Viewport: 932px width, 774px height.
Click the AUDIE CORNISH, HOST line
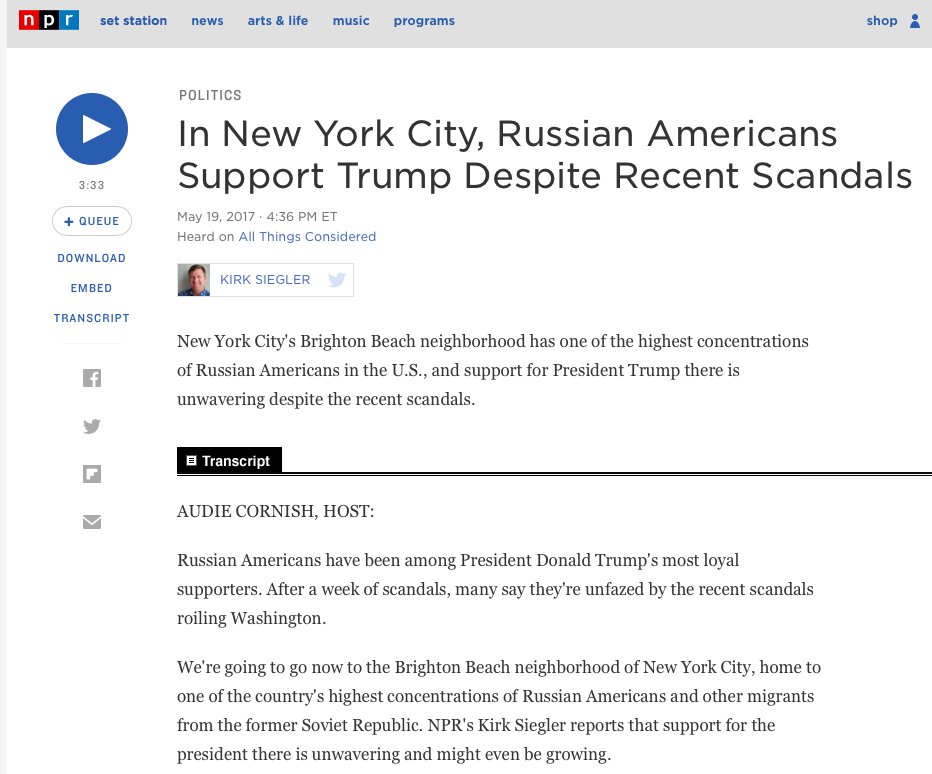[275, 511]
